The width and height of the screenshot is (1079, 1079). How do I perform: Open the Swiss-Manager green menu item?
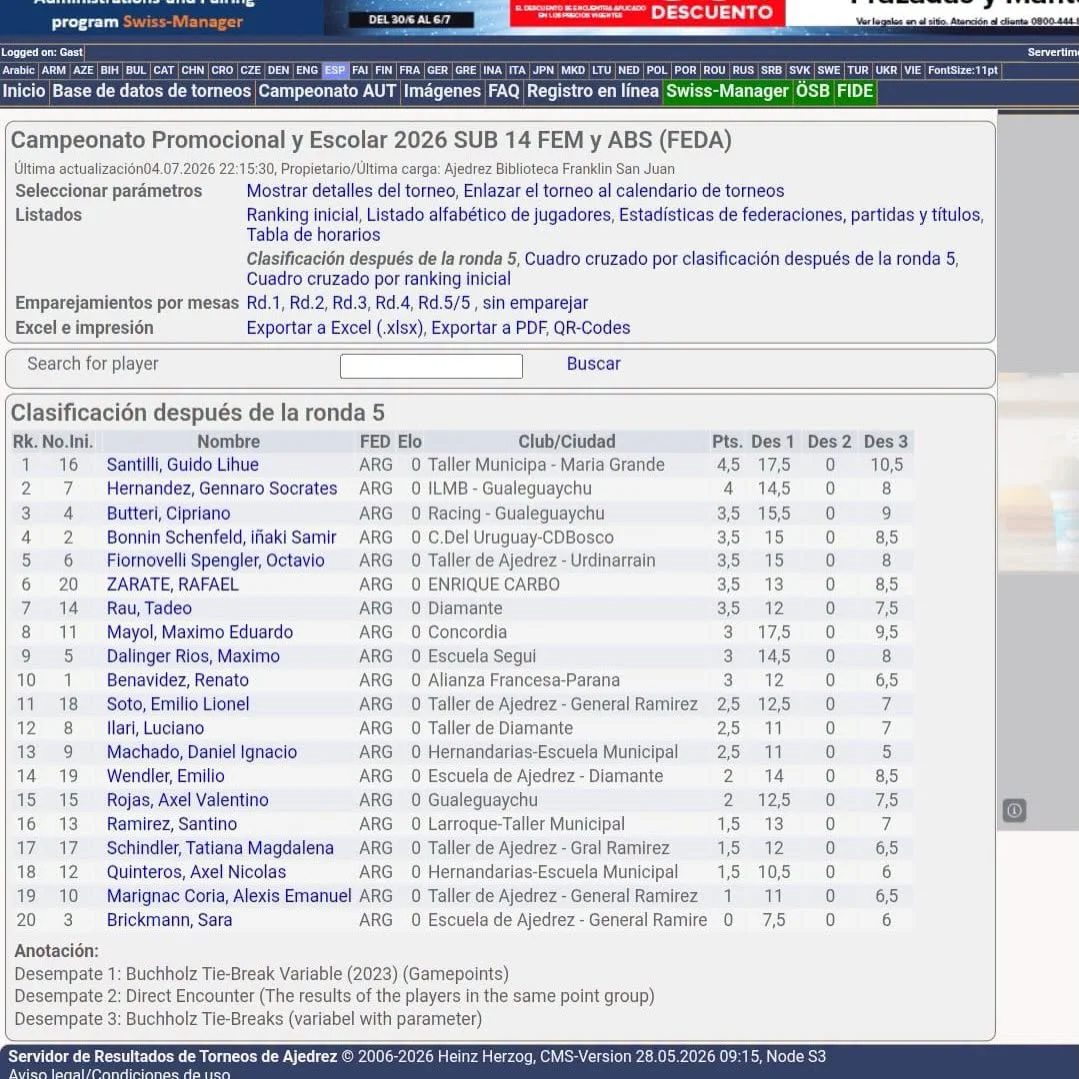pos(727,92)
